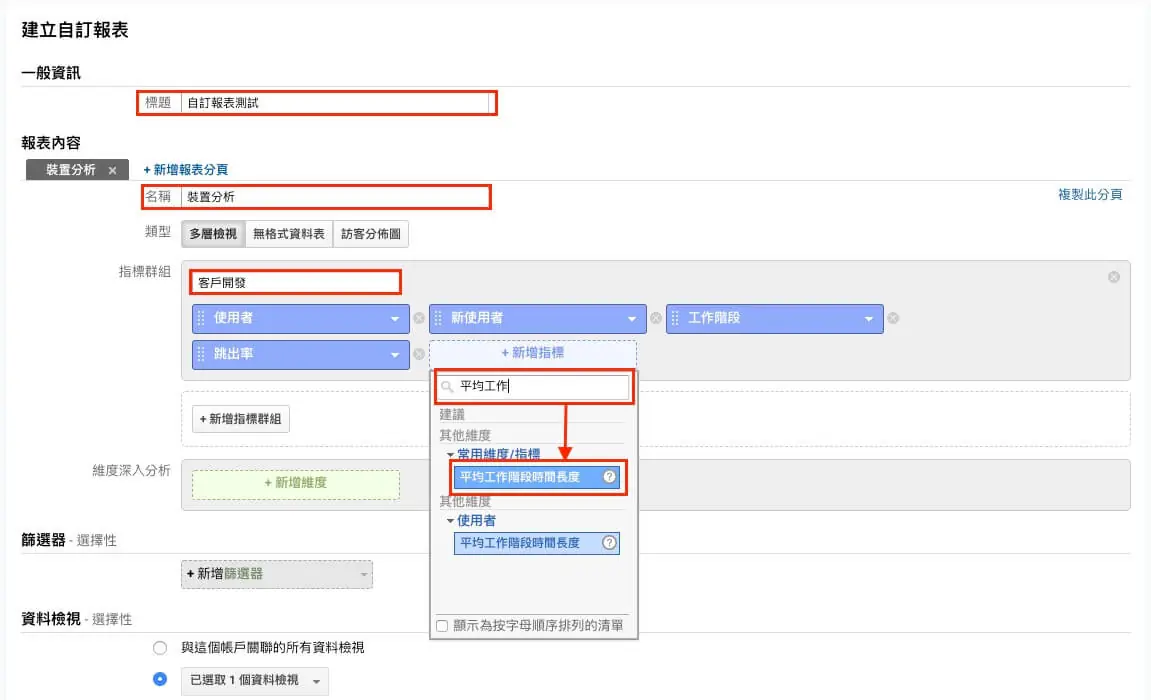
Task: Grab the drag handle of 跳出率 metric
Action: 201,354
